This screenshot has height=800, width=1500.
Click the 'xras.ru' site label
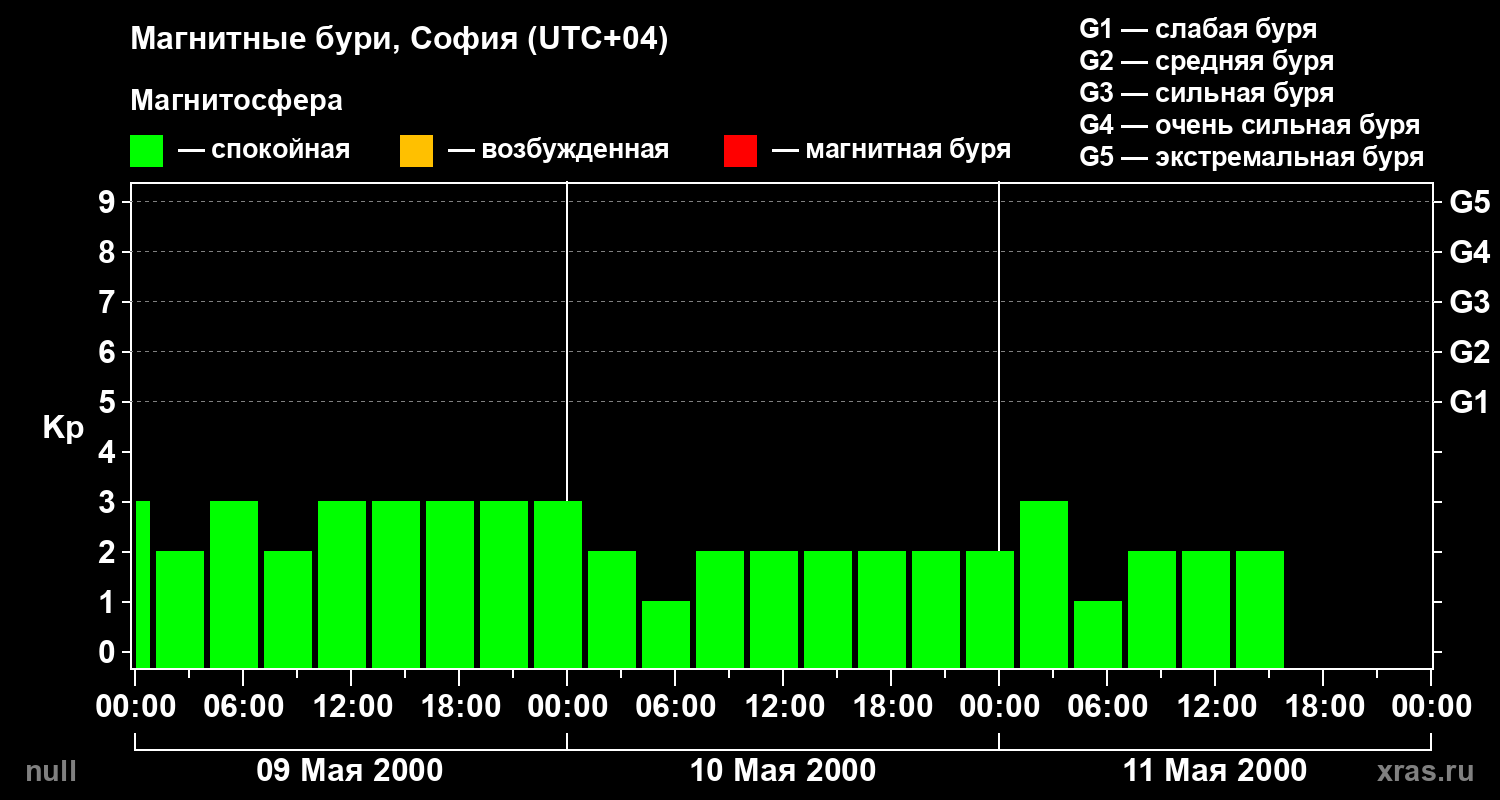click(x=1425, y=771)
